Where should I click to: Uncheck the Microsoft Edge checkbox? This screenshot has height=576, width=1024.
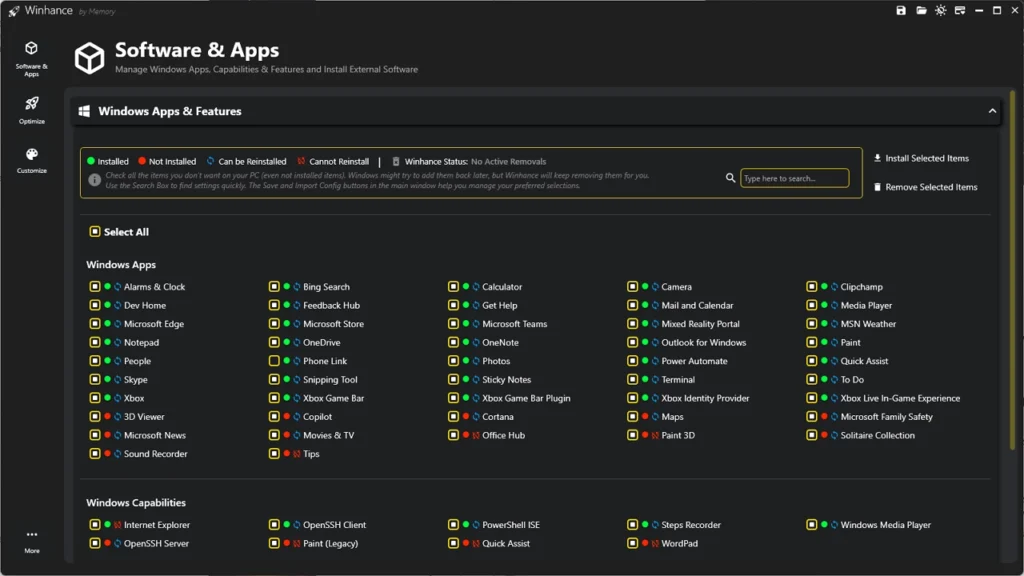pyautogui.click(x=95, y=324)
